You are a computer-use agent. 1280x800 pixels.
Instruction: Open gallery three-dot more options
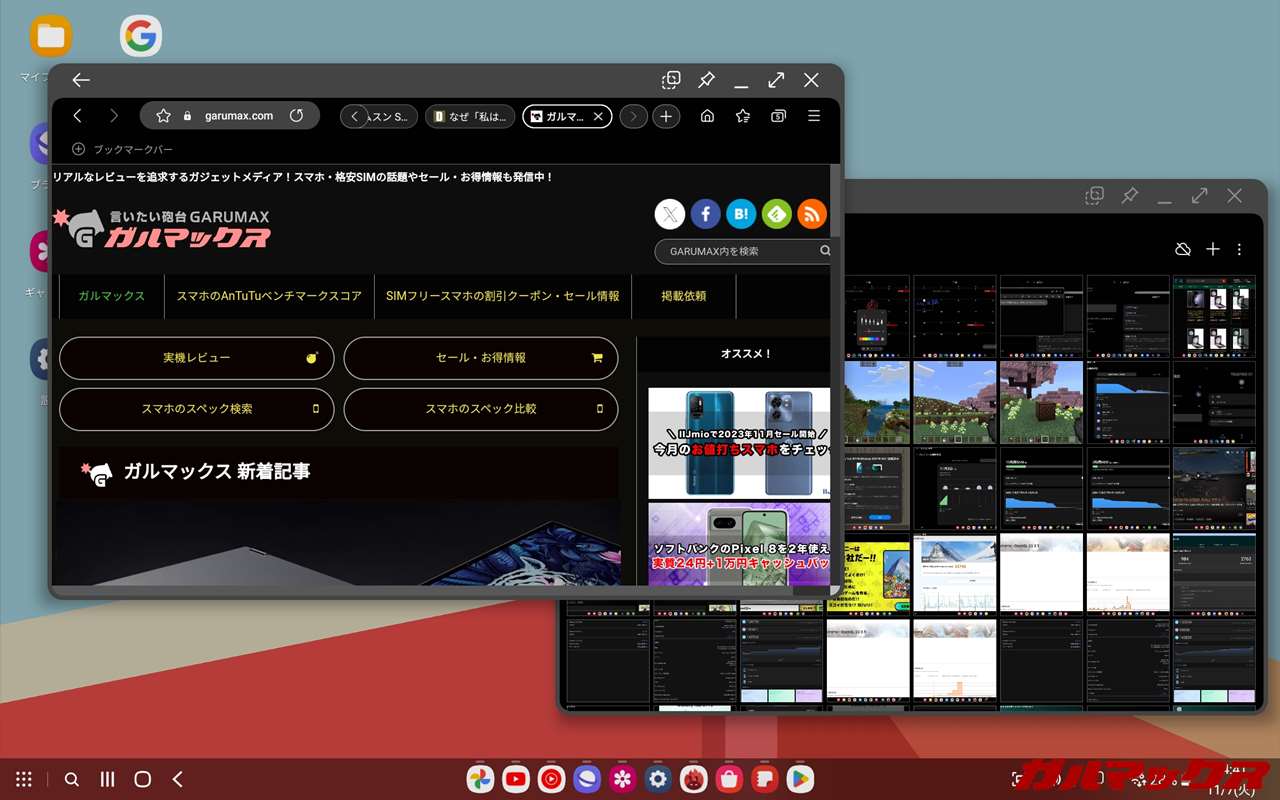point(1240,249)
